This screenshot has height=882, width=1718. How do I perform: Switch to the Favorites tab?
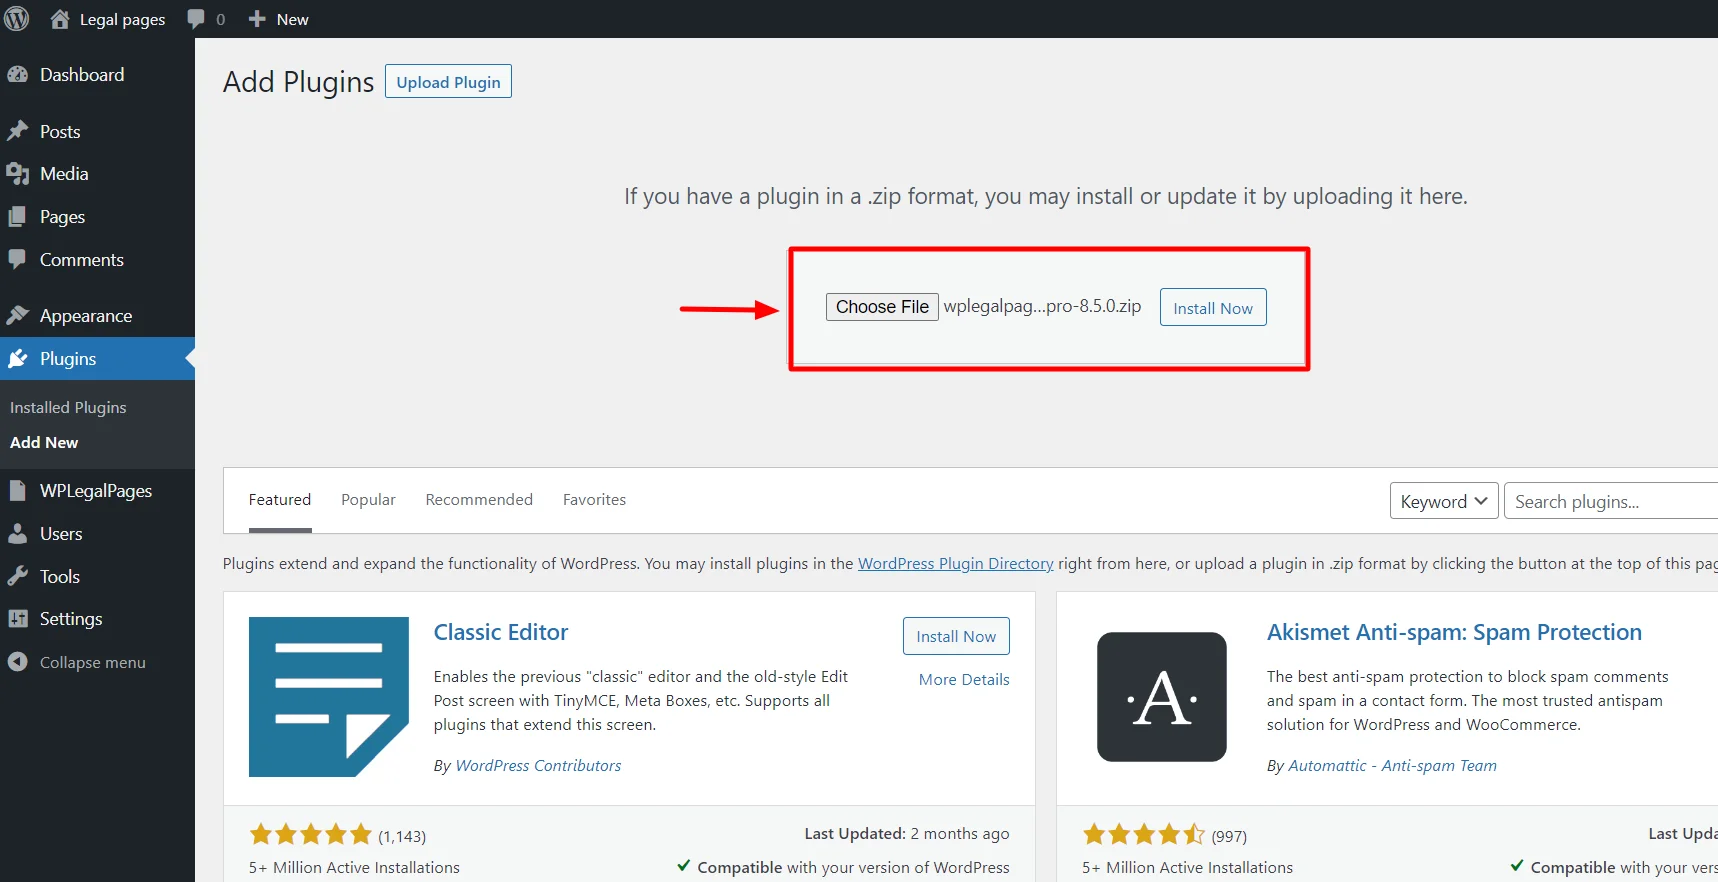(594, 499)
